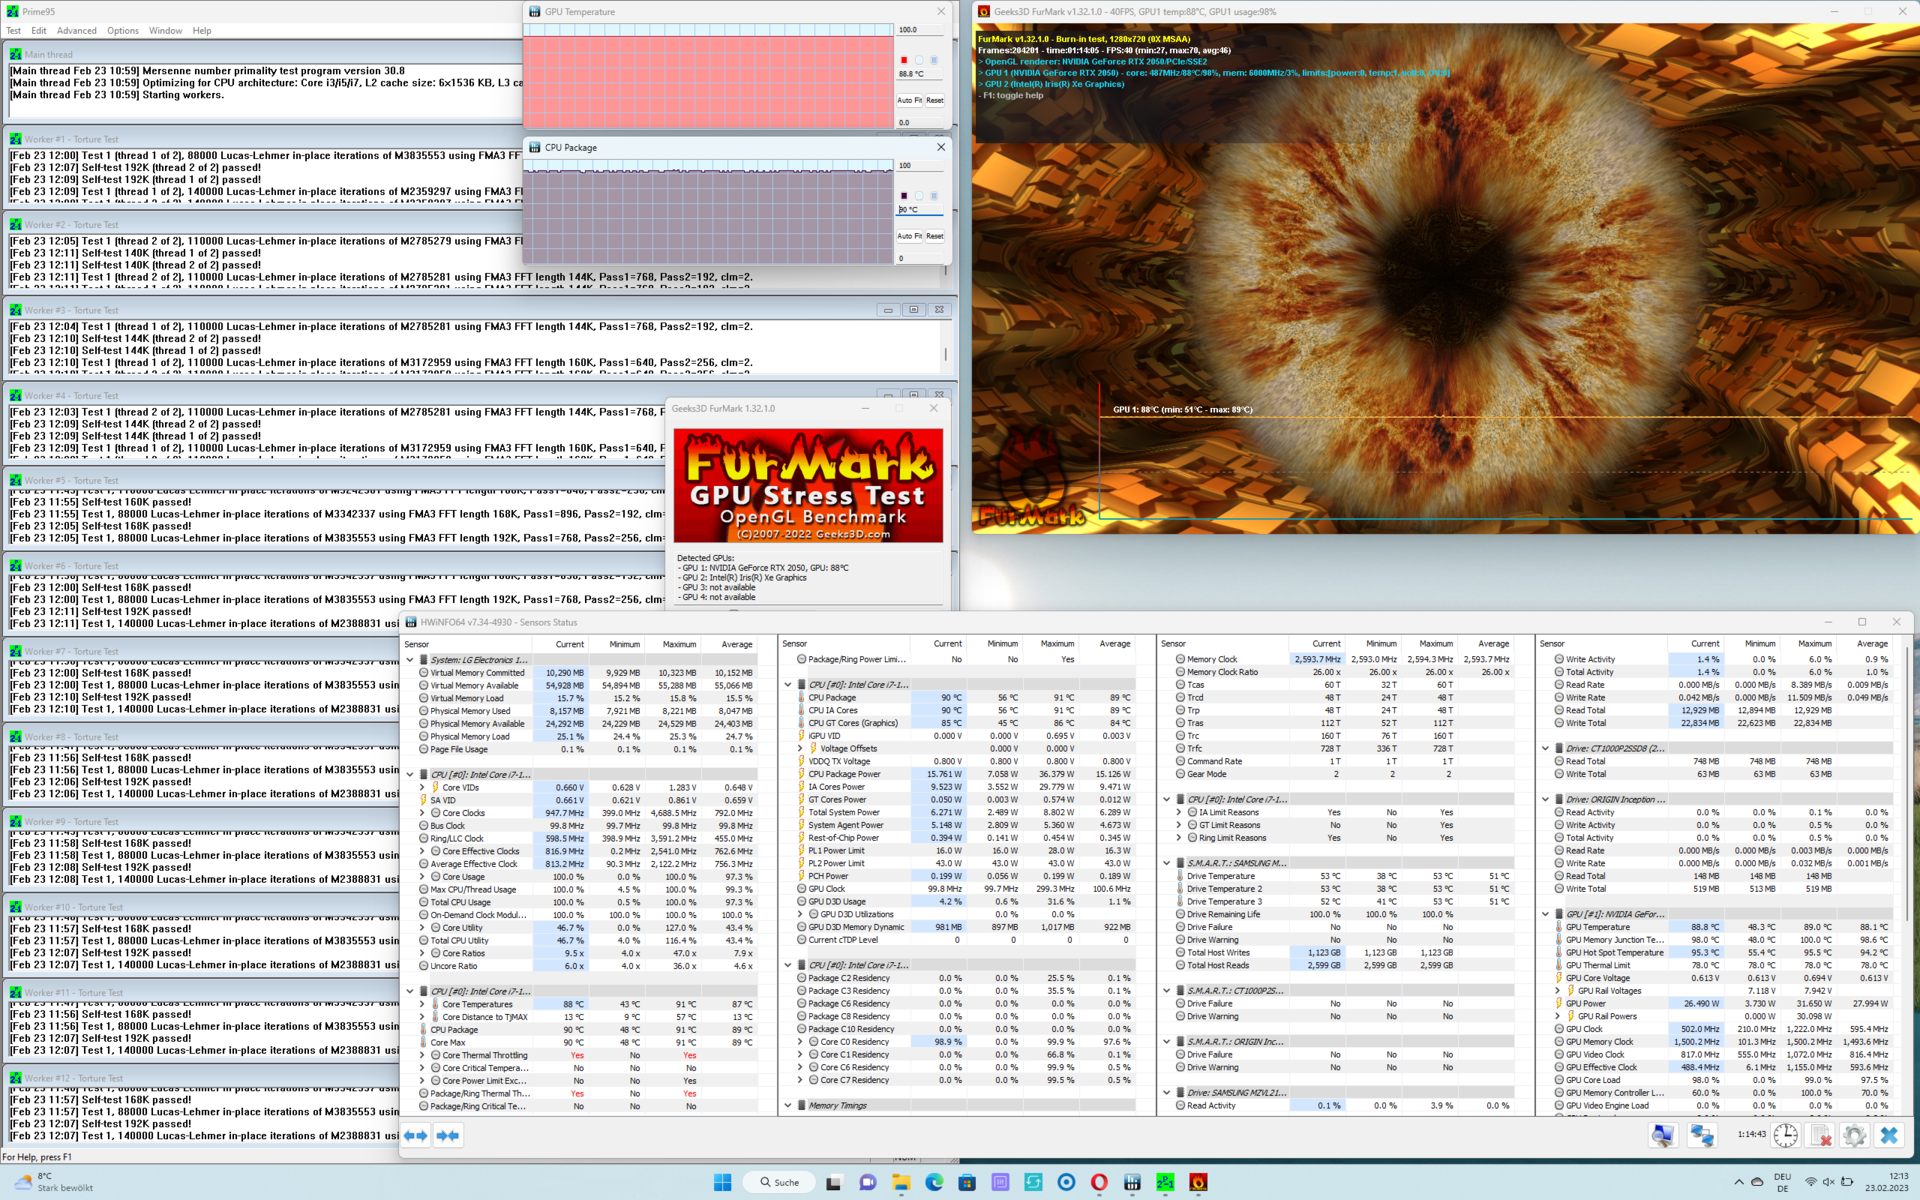Image resolution: width=1920 pixels, height=1200 pixels.
Task: Click the clock reset timer icon
Action: [1786, 1135]
